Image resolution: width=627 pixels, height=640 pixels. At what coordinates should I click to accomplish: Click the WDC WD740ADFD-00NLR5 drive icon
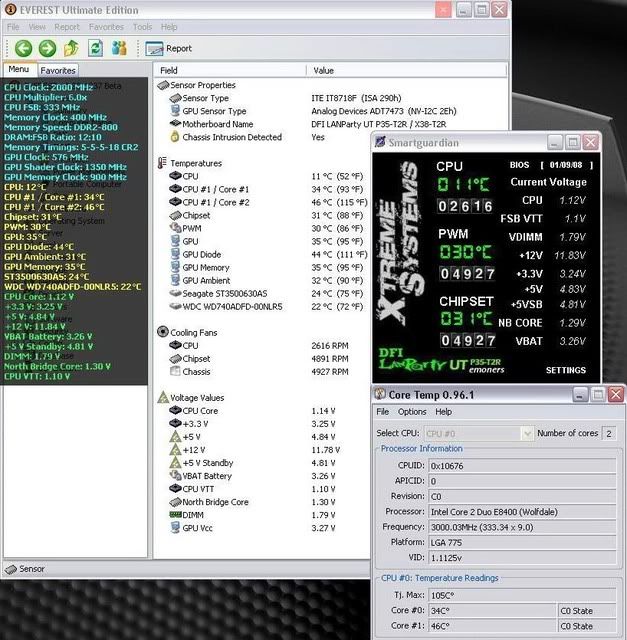click(x=175, y=306)
